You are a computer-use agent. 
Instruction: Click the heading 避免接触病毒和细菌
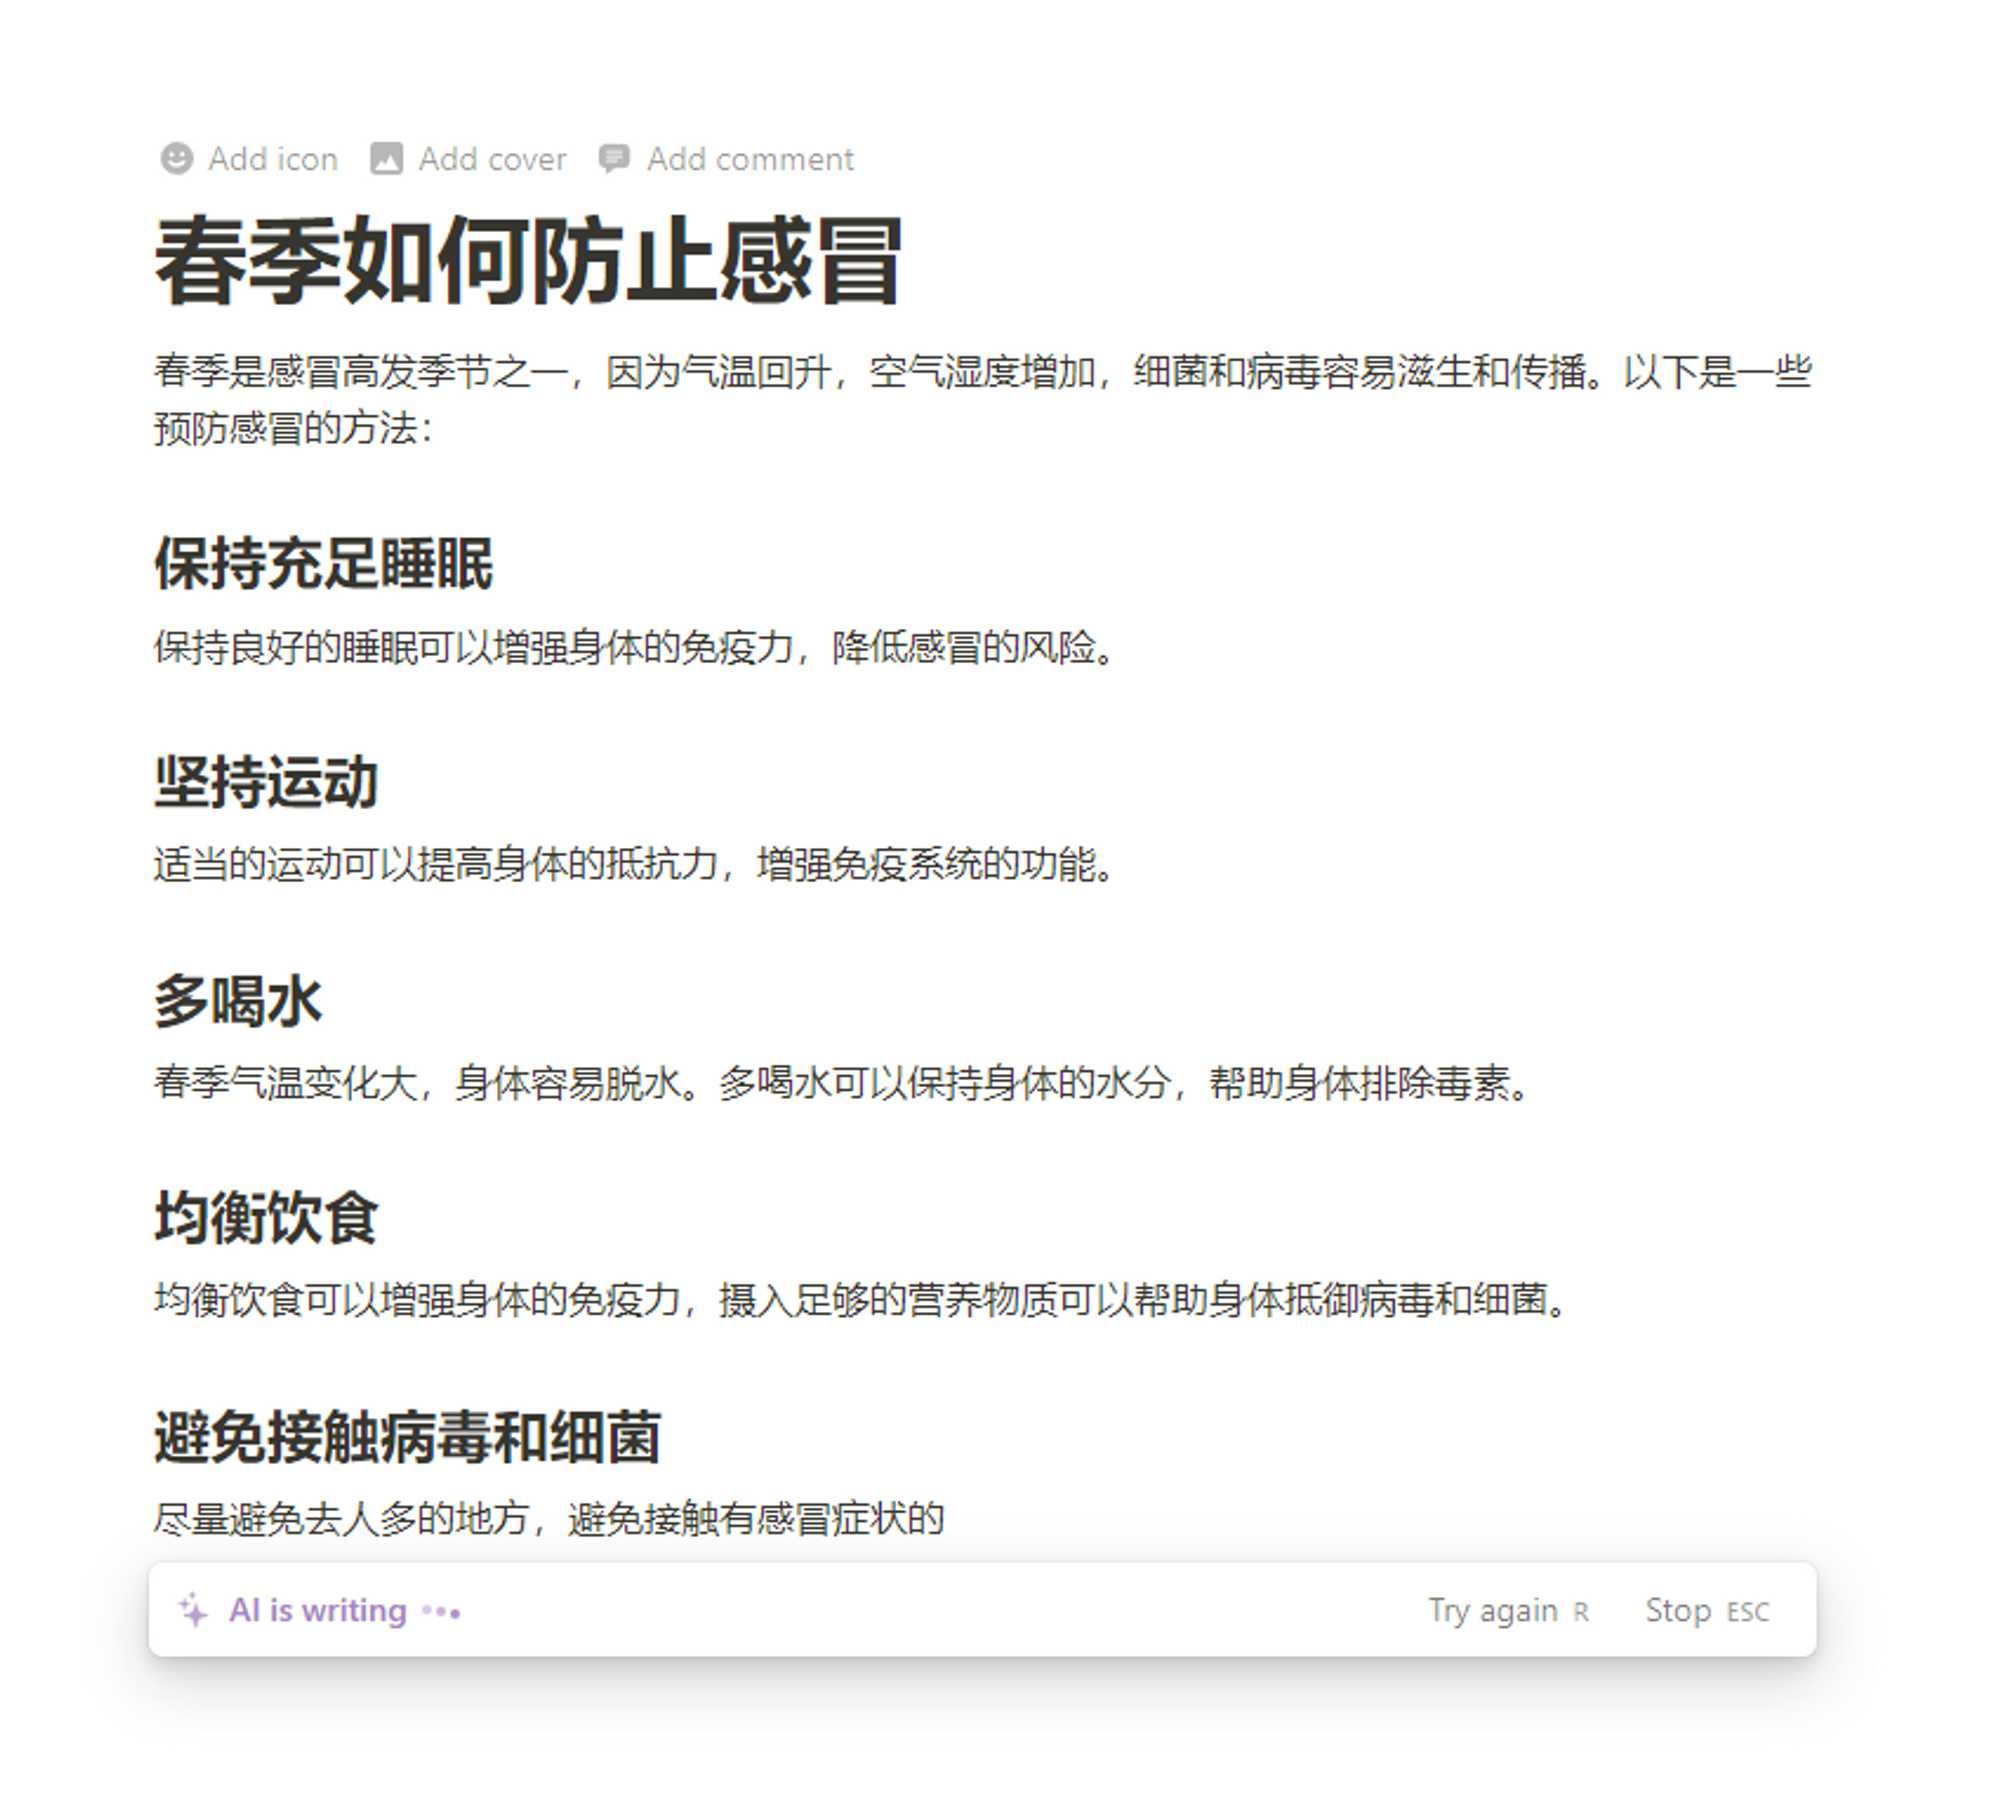[x=407, y=1437]
